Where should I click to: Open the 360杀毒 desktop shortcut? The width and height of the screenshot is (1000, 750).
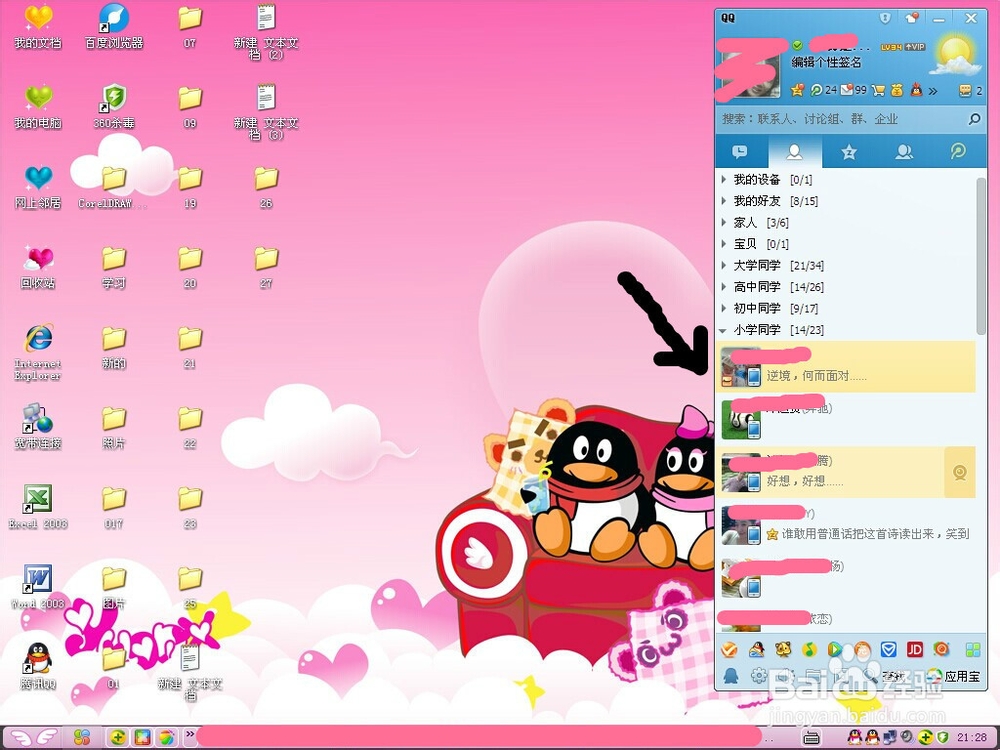[x=114, y=107]
